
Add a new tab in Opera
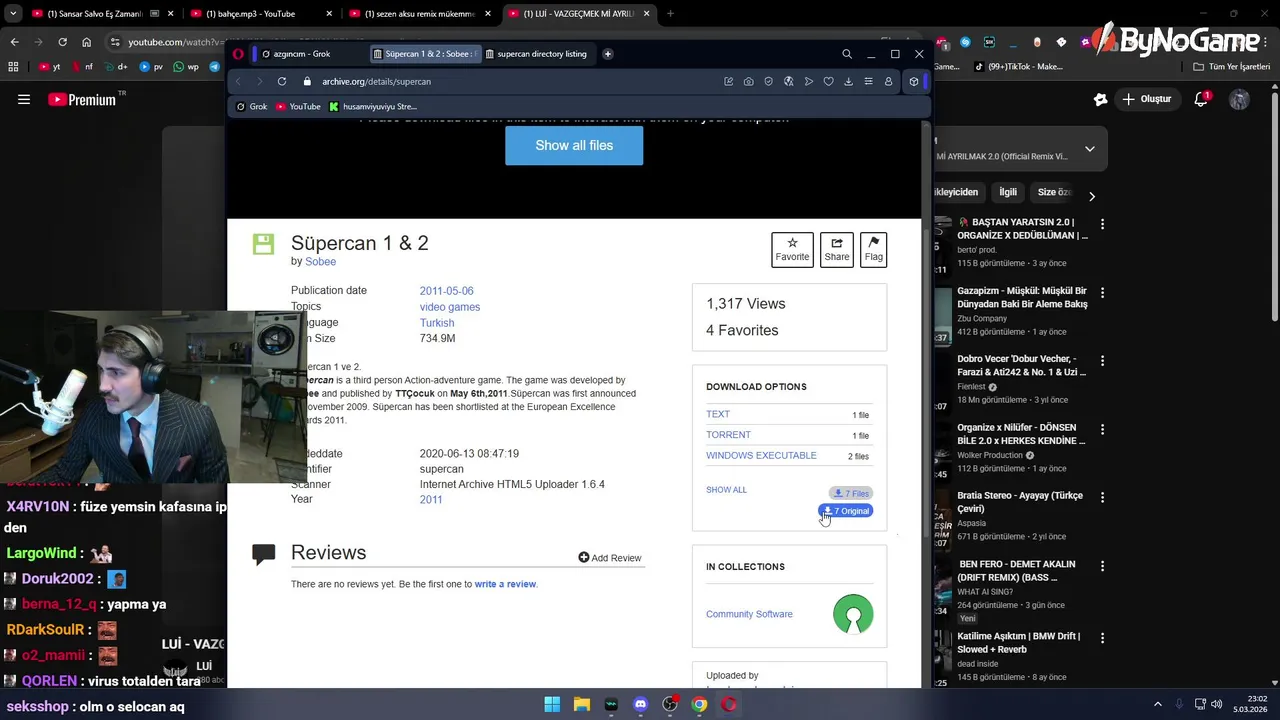[607, 54]
